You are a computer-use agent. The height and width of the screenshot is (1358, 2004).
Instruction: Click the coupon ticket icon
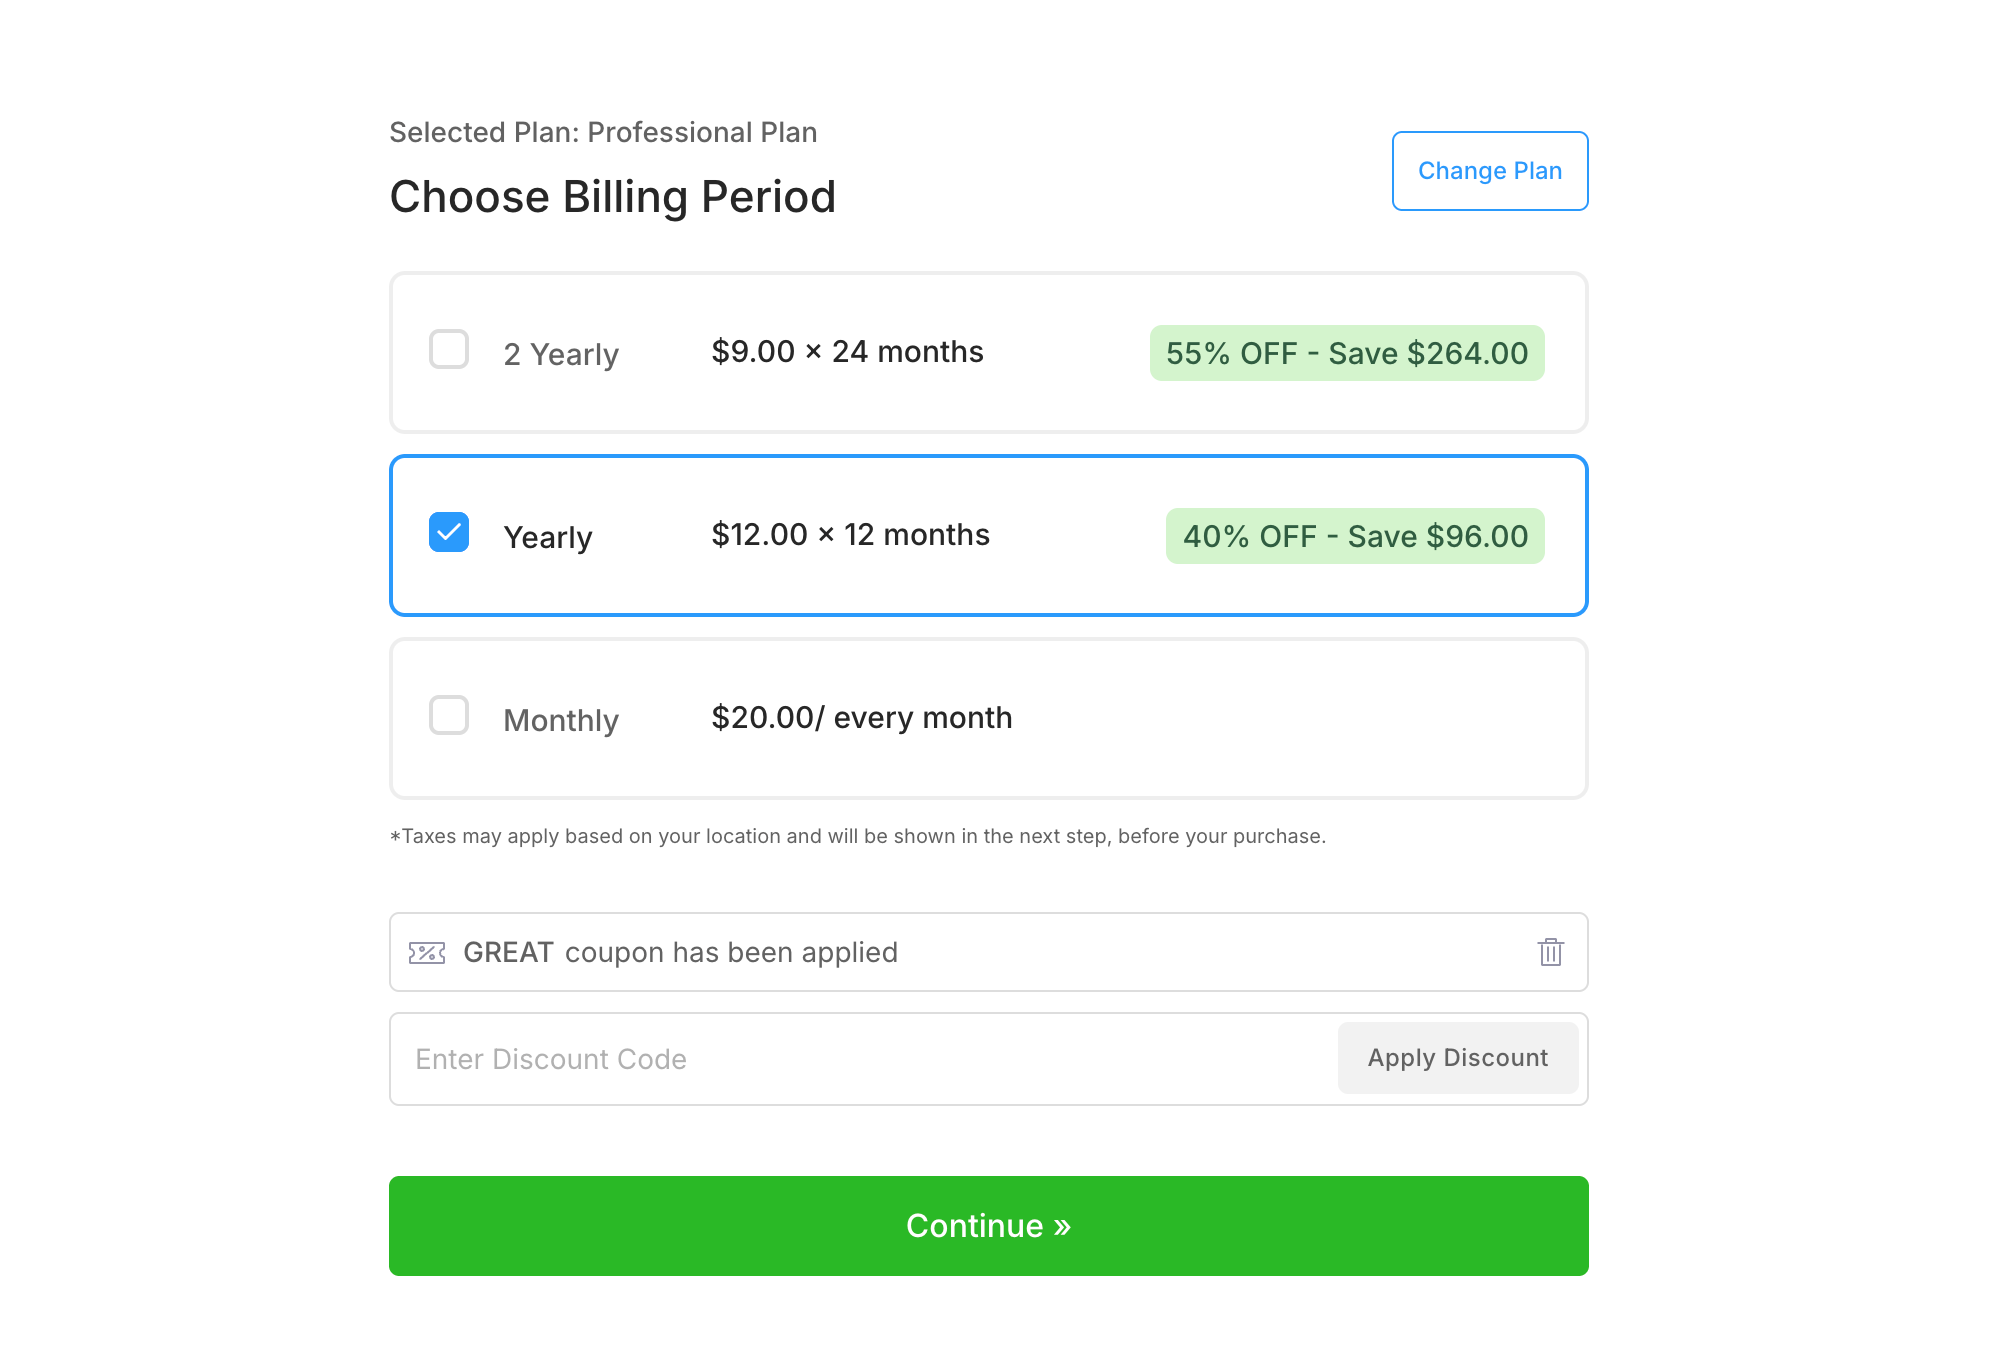(427, 952)
